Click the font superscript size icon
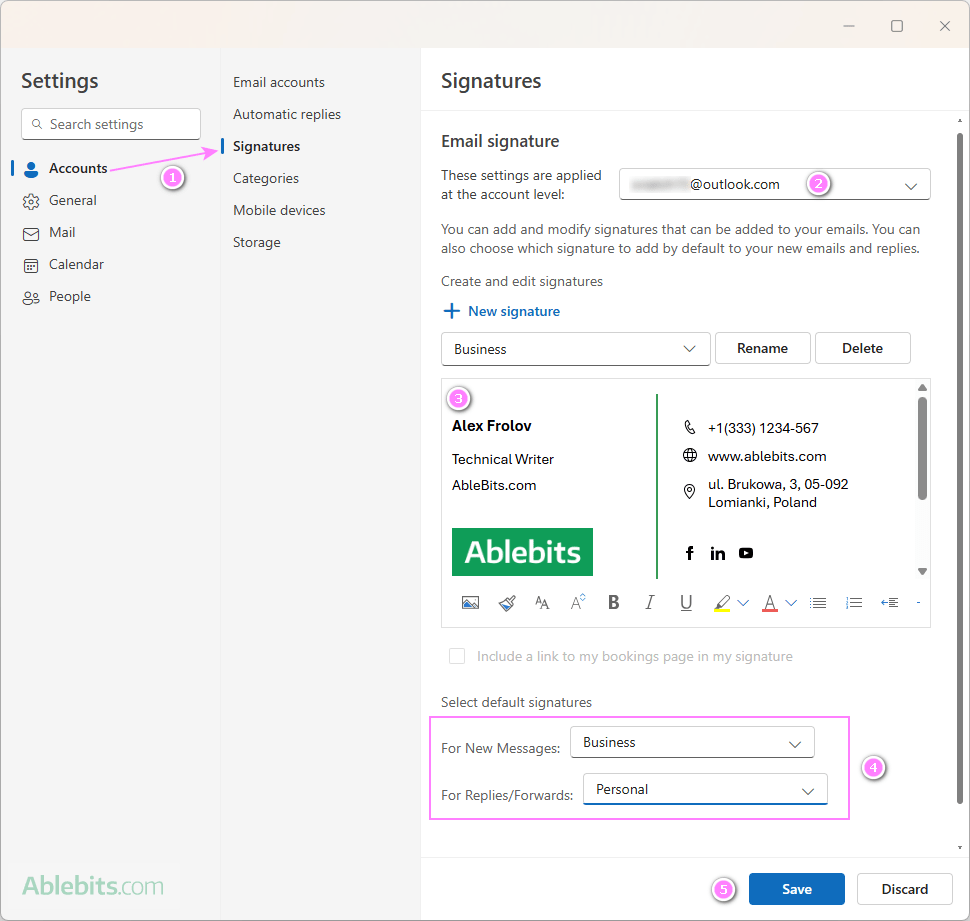970x921 pixels. 578,602
